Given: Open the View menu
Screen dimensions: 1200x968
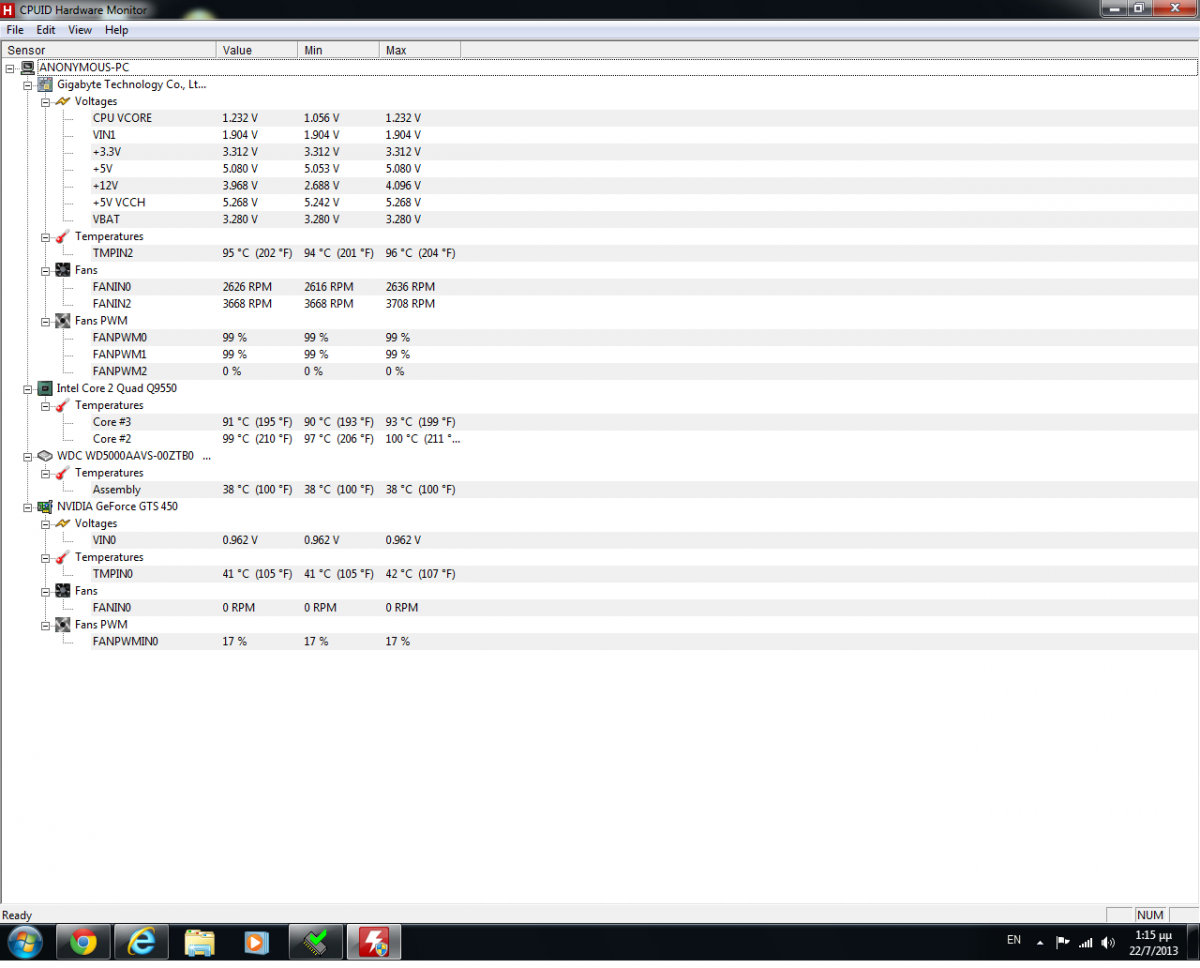Looking at the screenshot, I should click(x=80, y=30).
